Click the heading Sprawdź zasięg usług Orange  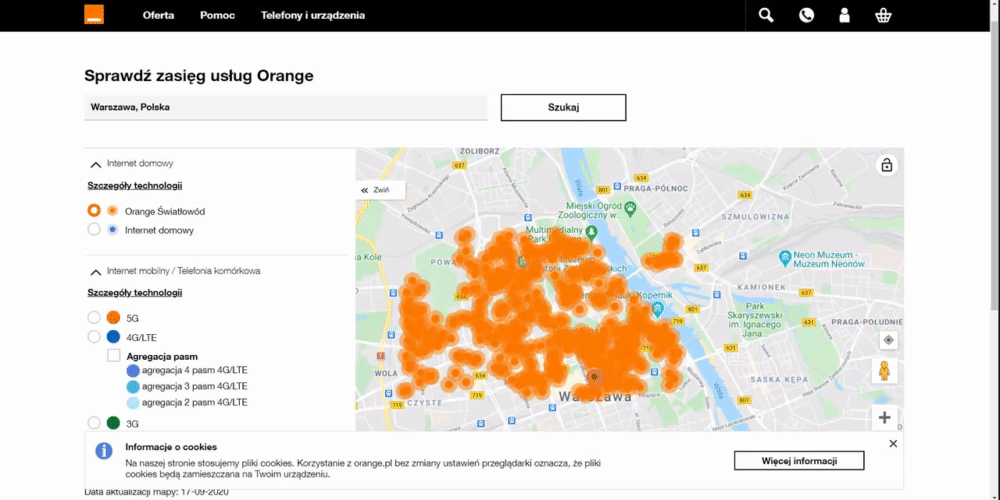tap(199, 76)
